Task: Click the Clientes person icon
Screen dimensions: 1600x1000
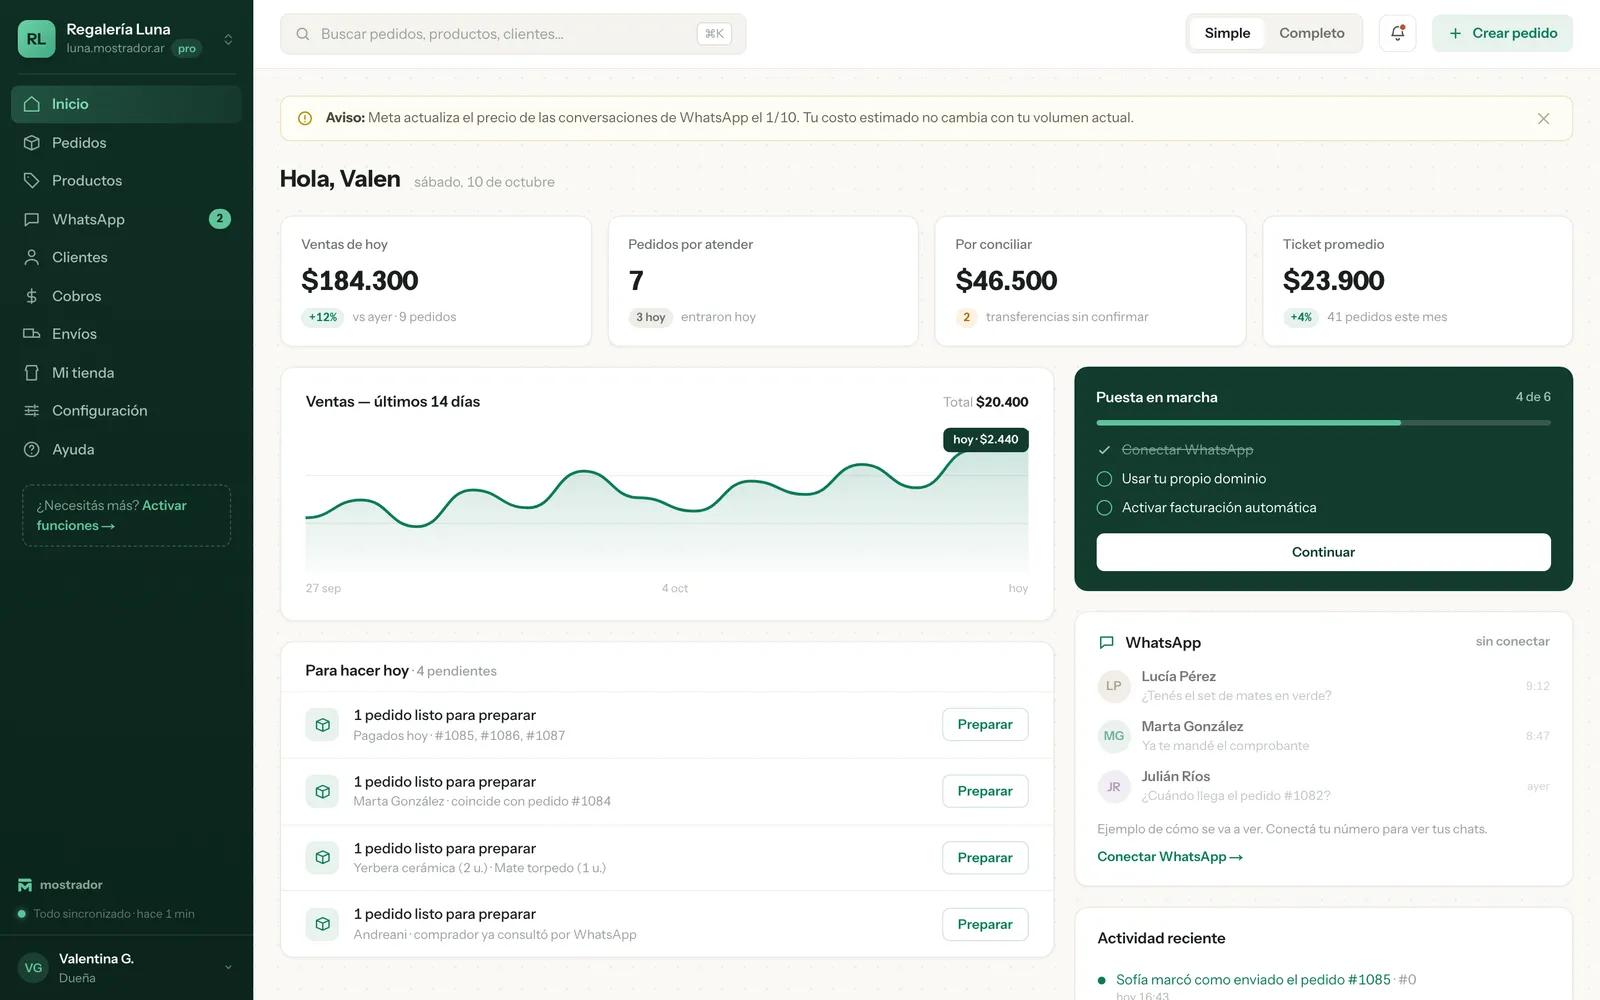Action: (x=32, y=257)
